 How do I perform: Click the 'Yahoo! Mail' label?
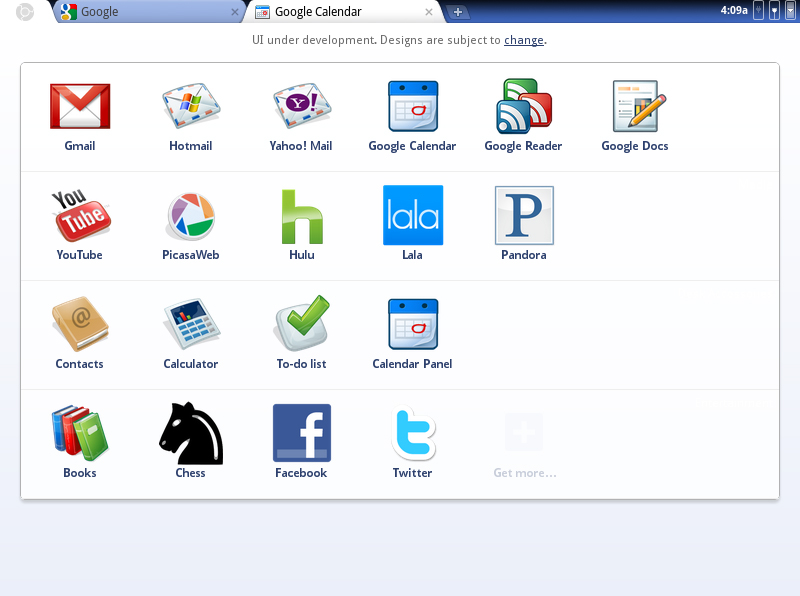pos(301,146)
